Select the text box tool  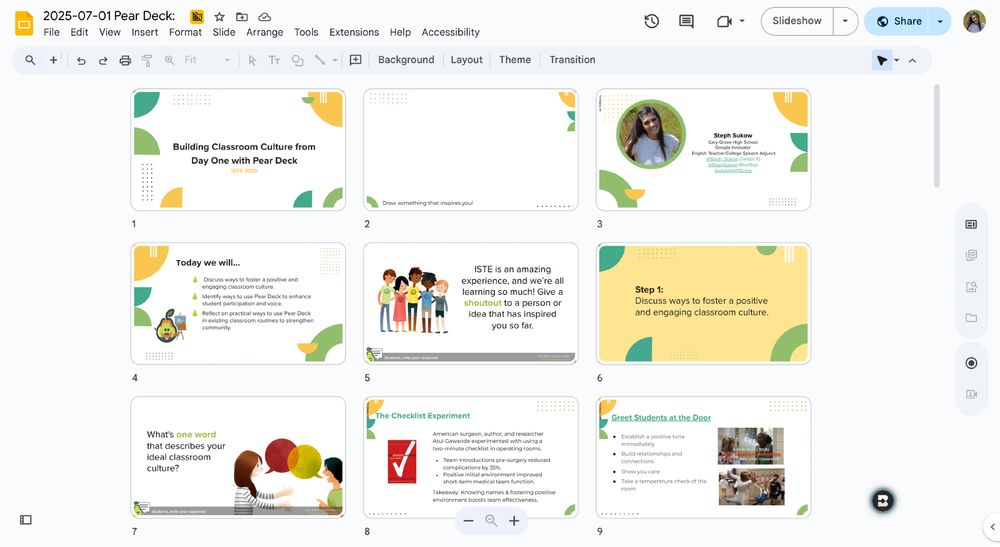[x=274, y=61]
